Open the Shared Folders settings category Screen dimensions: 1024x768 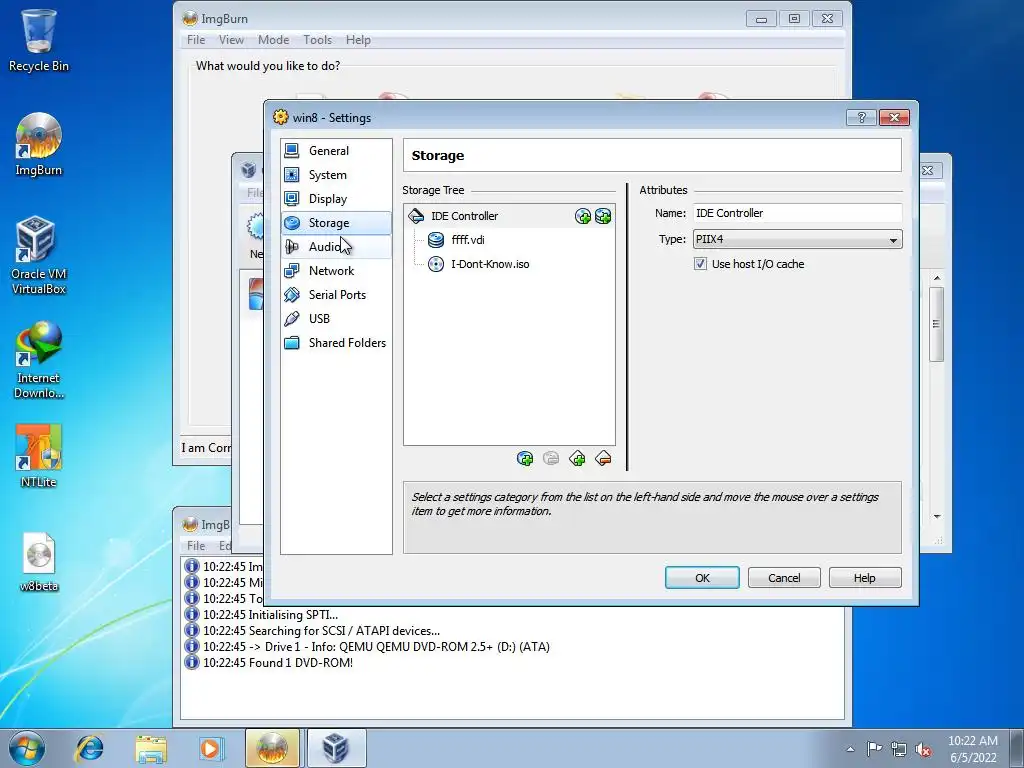coord(336,343)
